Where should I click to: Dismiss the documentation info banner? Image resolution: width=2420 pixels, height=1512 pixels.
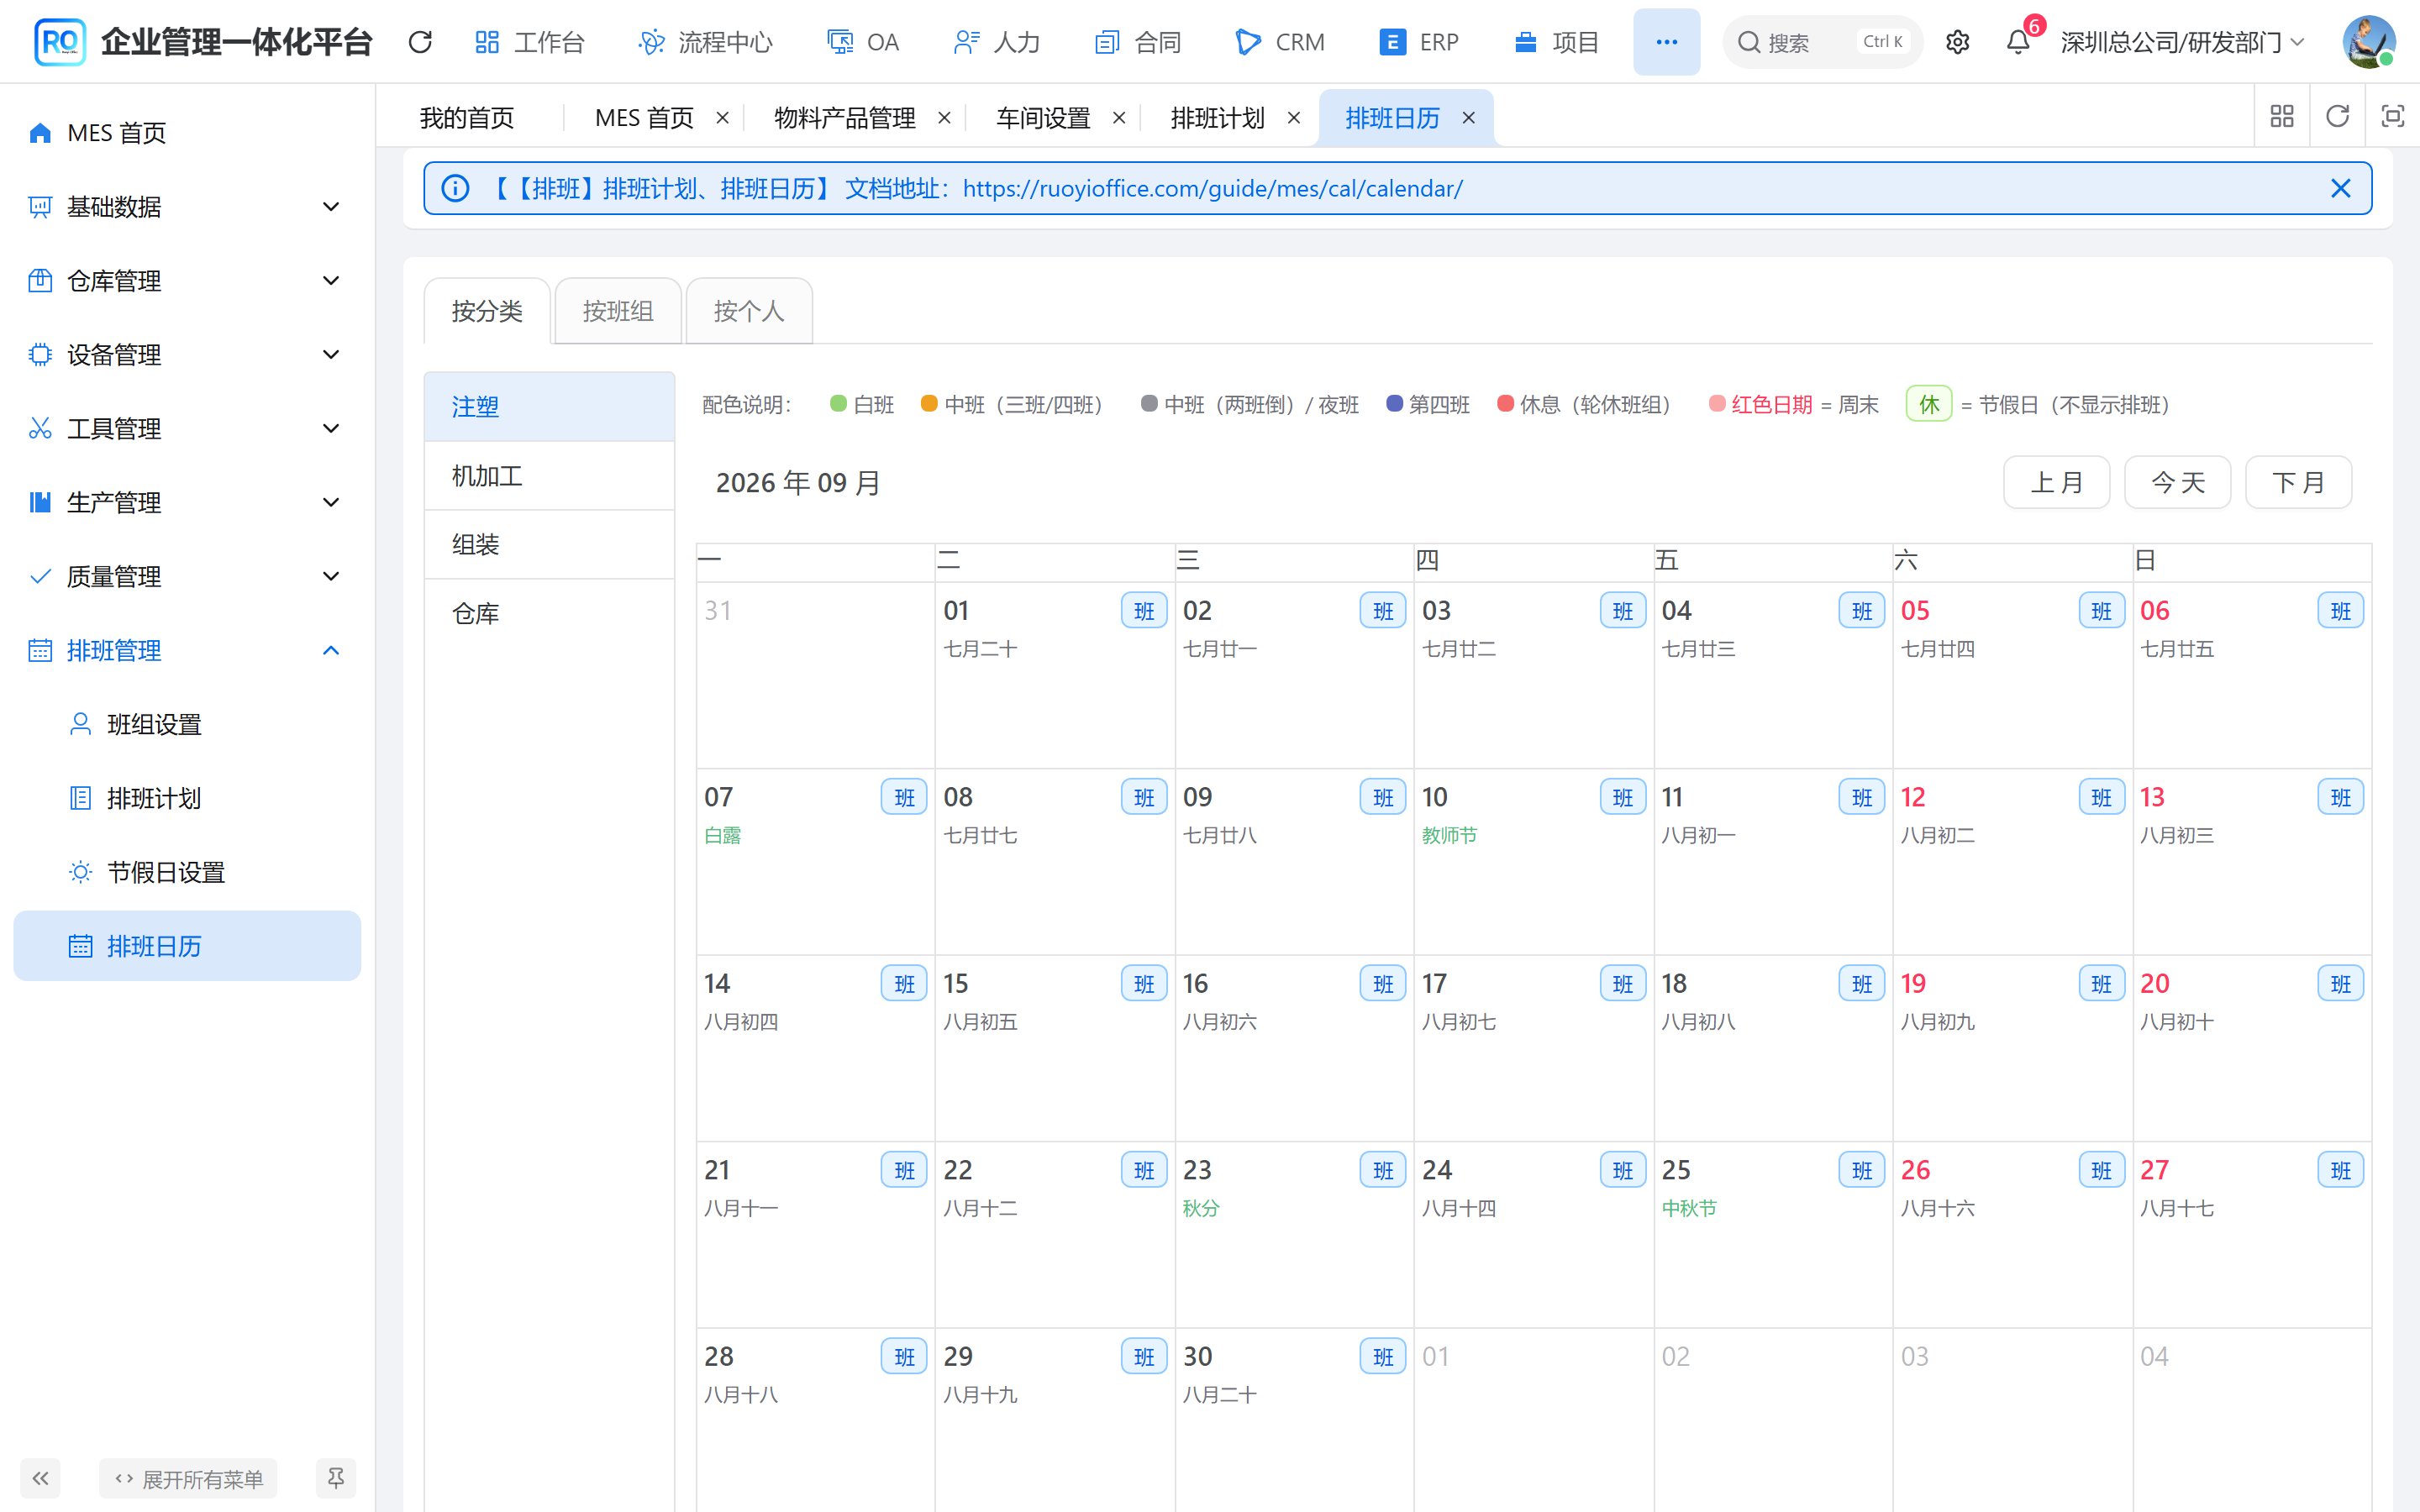coord(2340,188)
